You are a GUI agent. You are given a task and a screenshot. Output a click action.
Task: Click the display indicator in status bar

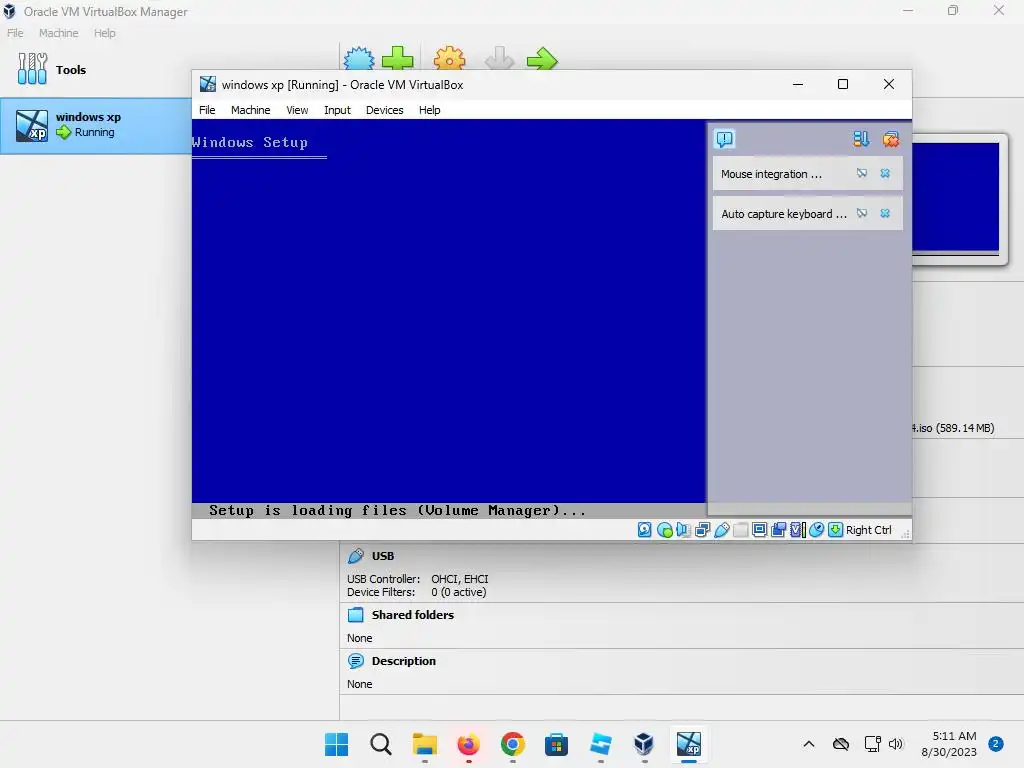pyautogui.click(x=760, y=530)
